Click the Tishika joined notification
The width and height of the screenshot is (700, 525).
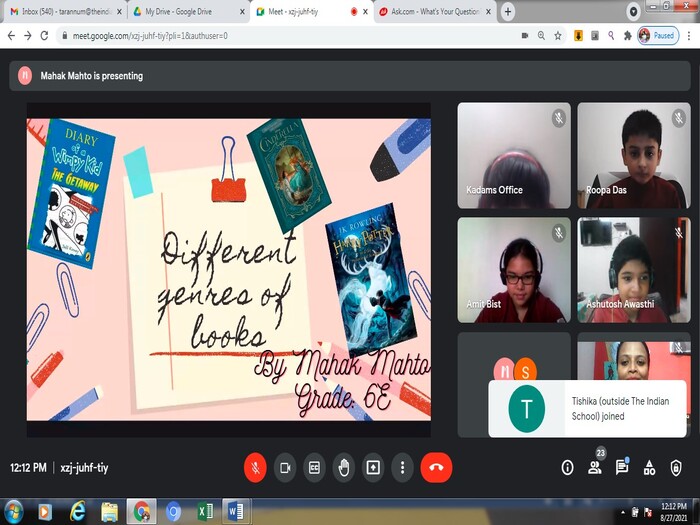(x=588, y=409)
